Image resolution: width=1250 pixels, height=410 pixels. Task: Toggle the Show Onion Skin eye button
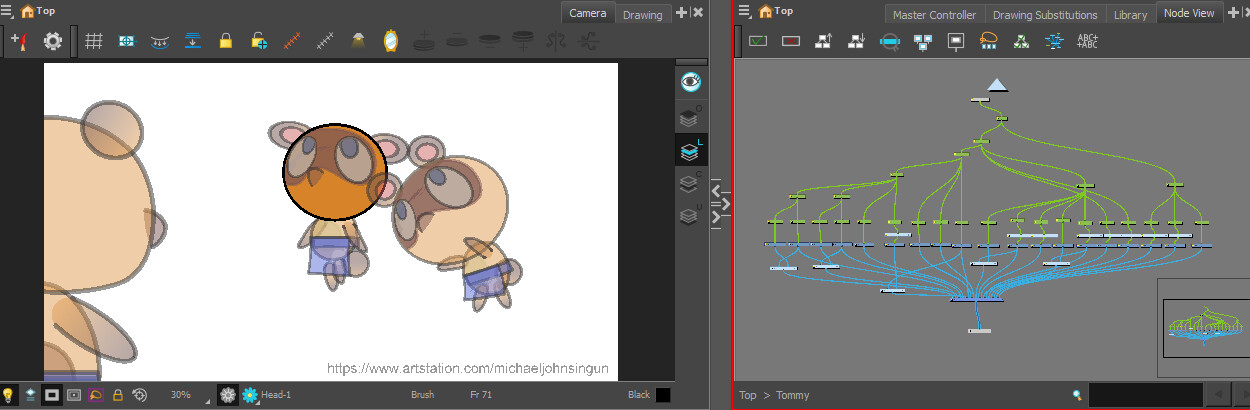click(690, 82)
